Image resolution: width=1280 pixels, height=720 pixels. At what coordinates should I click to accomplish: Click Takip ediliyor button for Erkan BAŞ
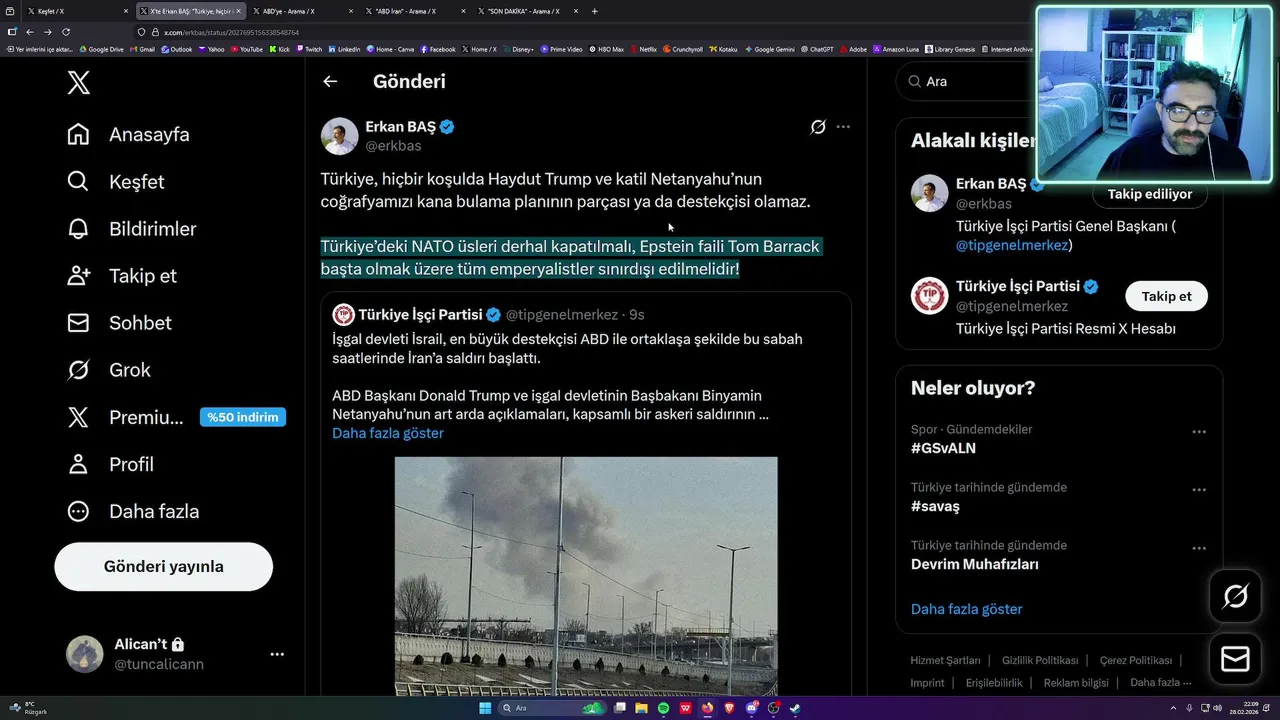pyautogui.click(x=1149, y=194)
